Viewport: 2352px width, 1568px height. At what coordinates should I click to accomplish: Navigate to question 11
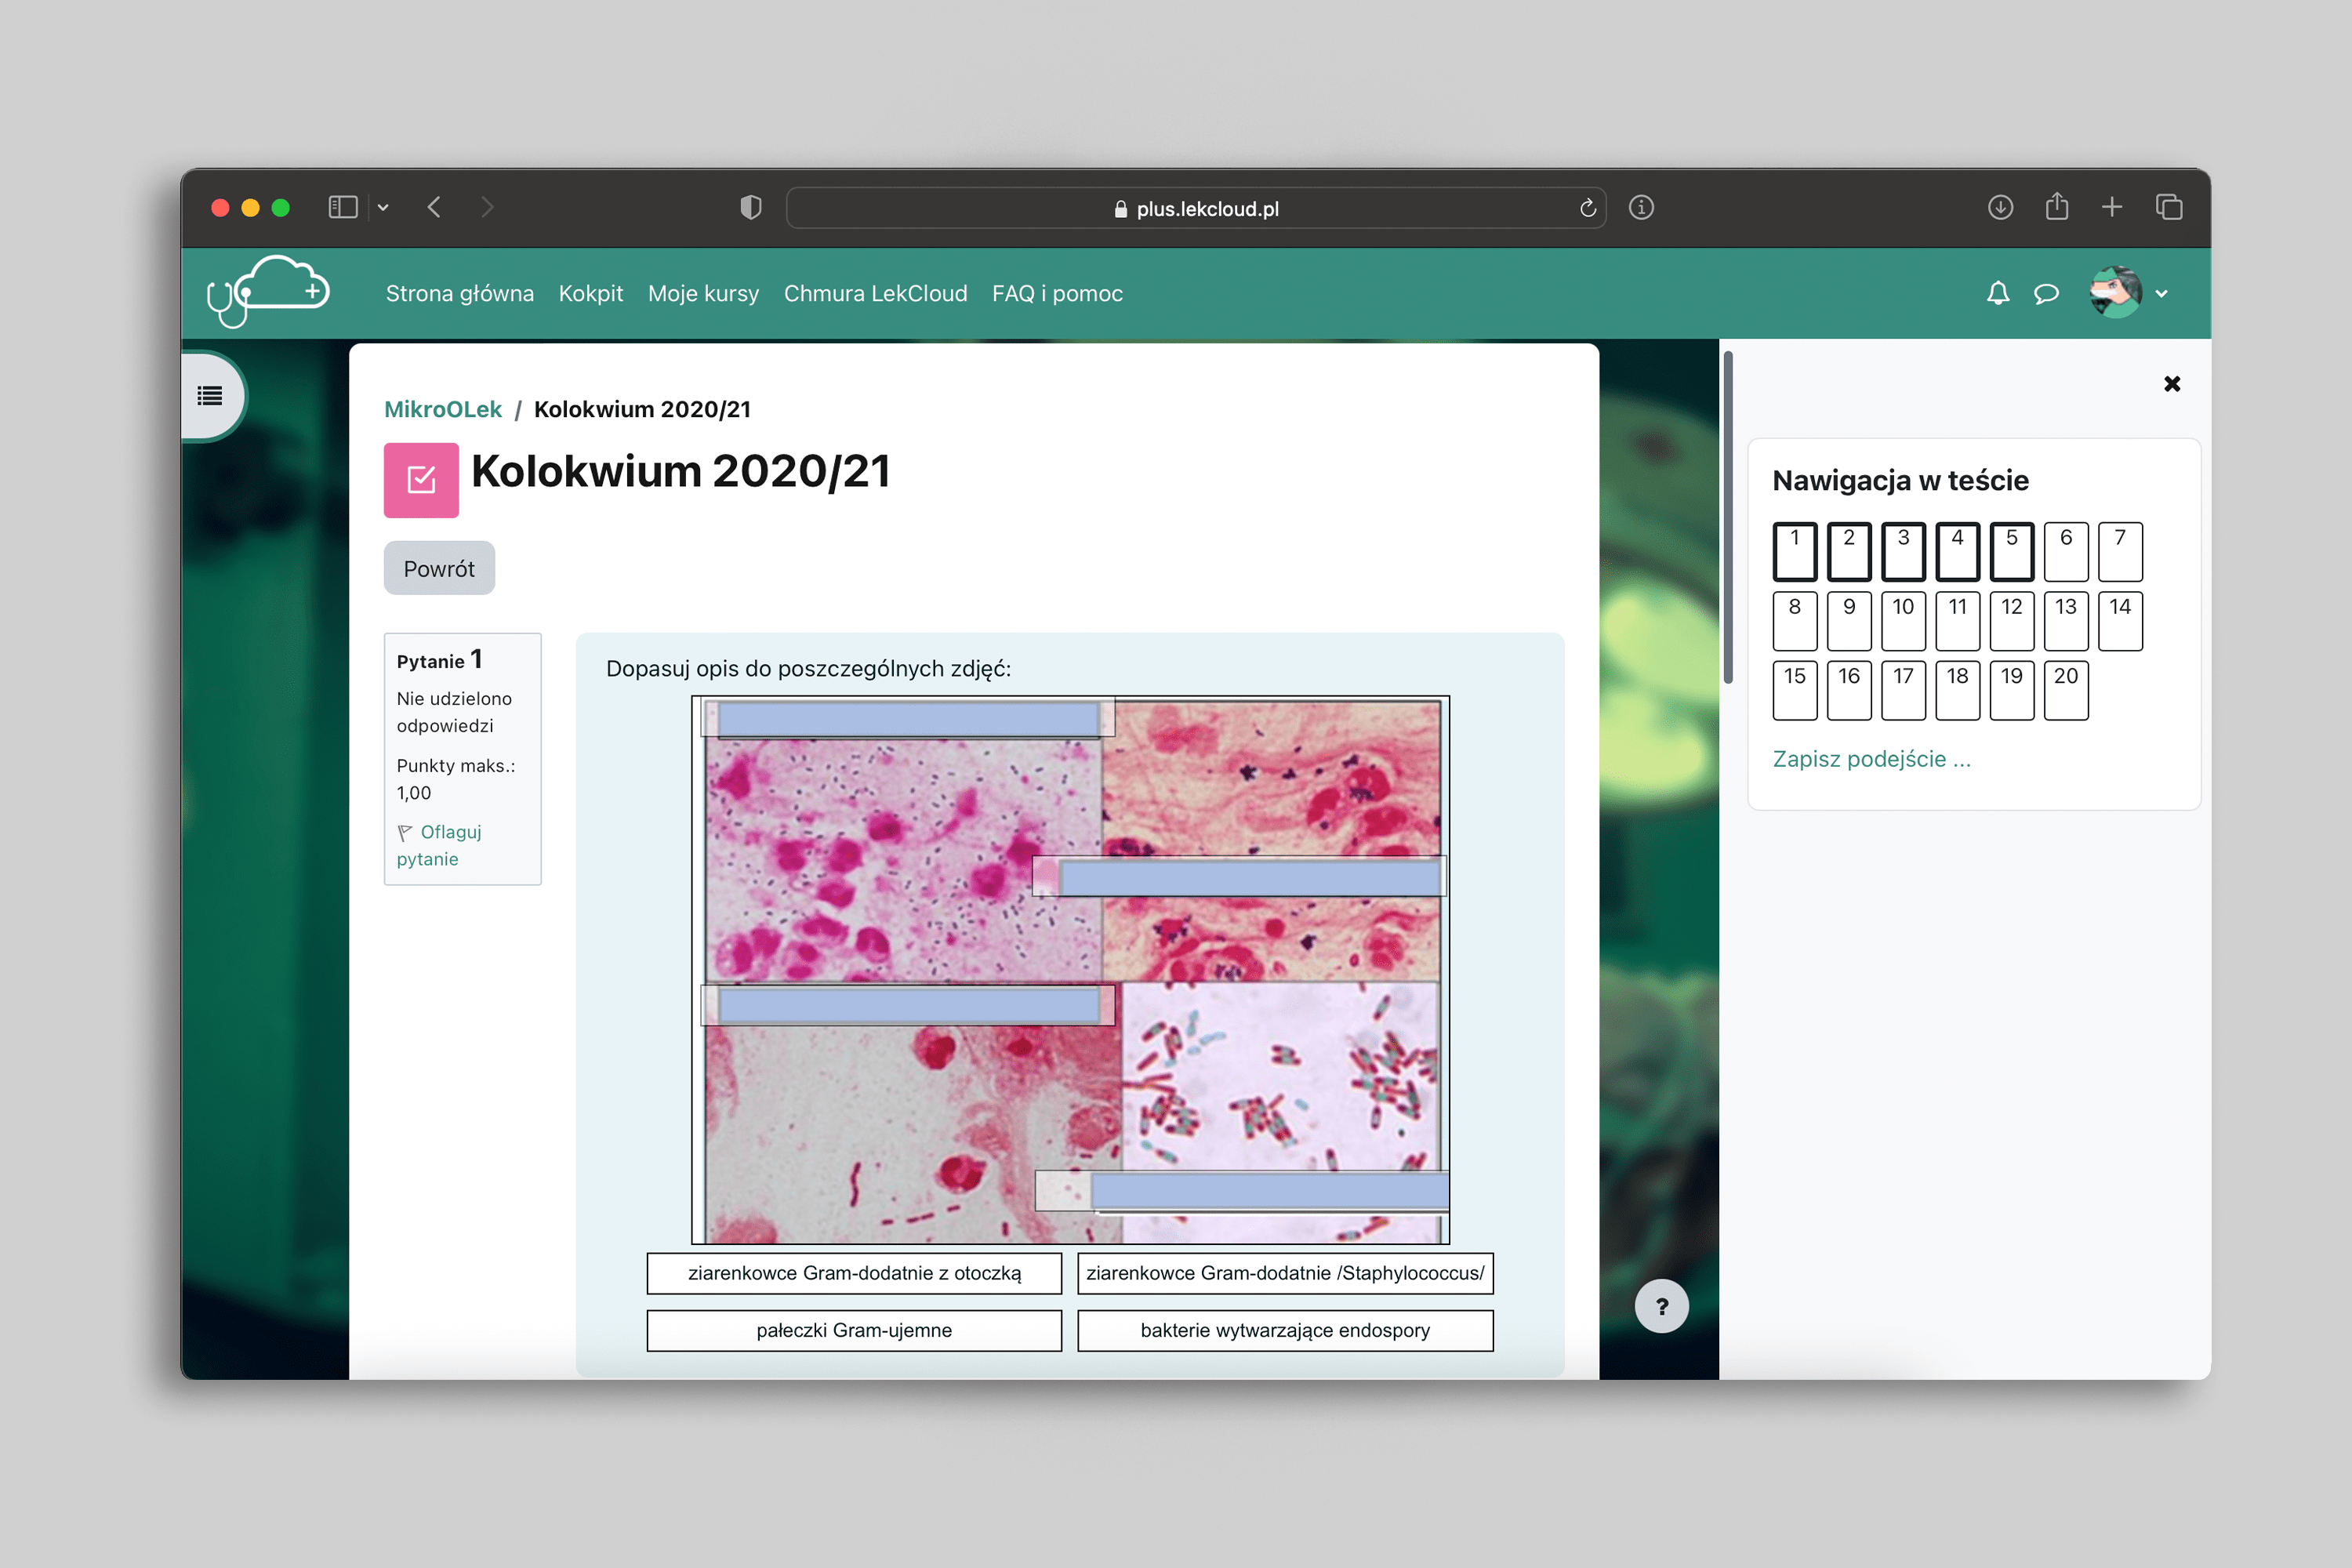pos(1957,621)
